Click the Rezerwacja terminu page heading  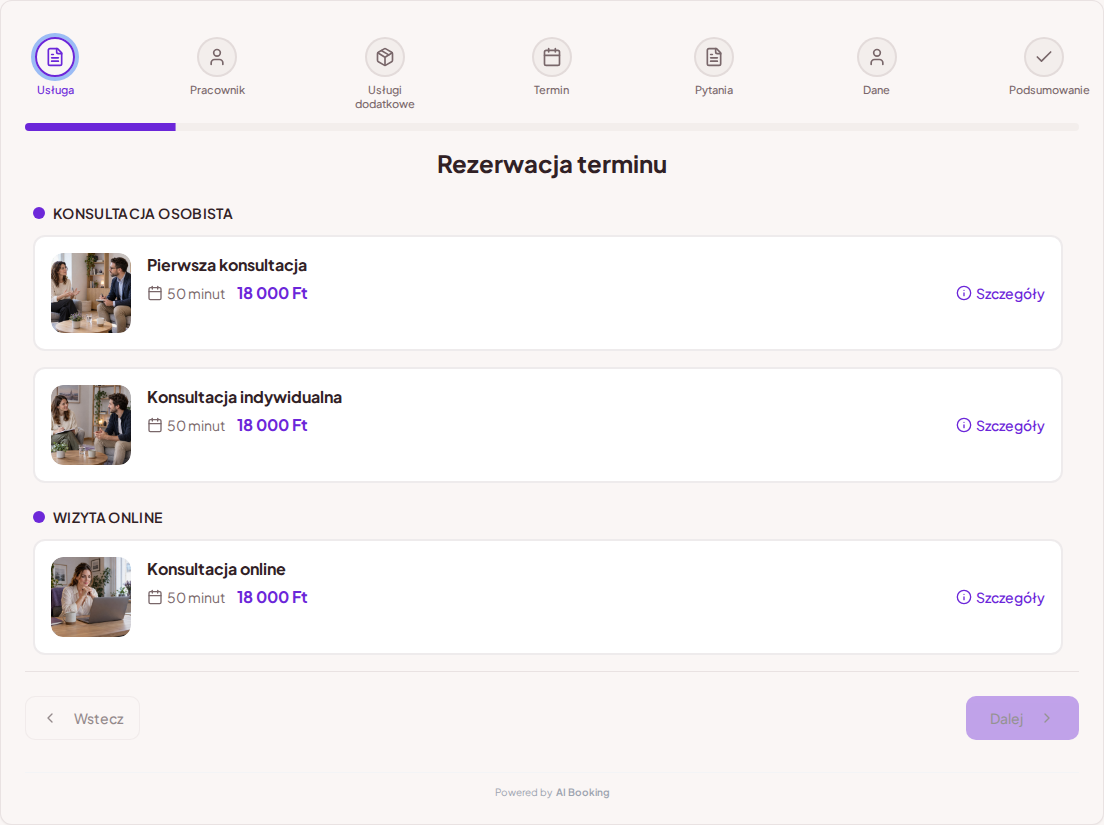[552, 164]
